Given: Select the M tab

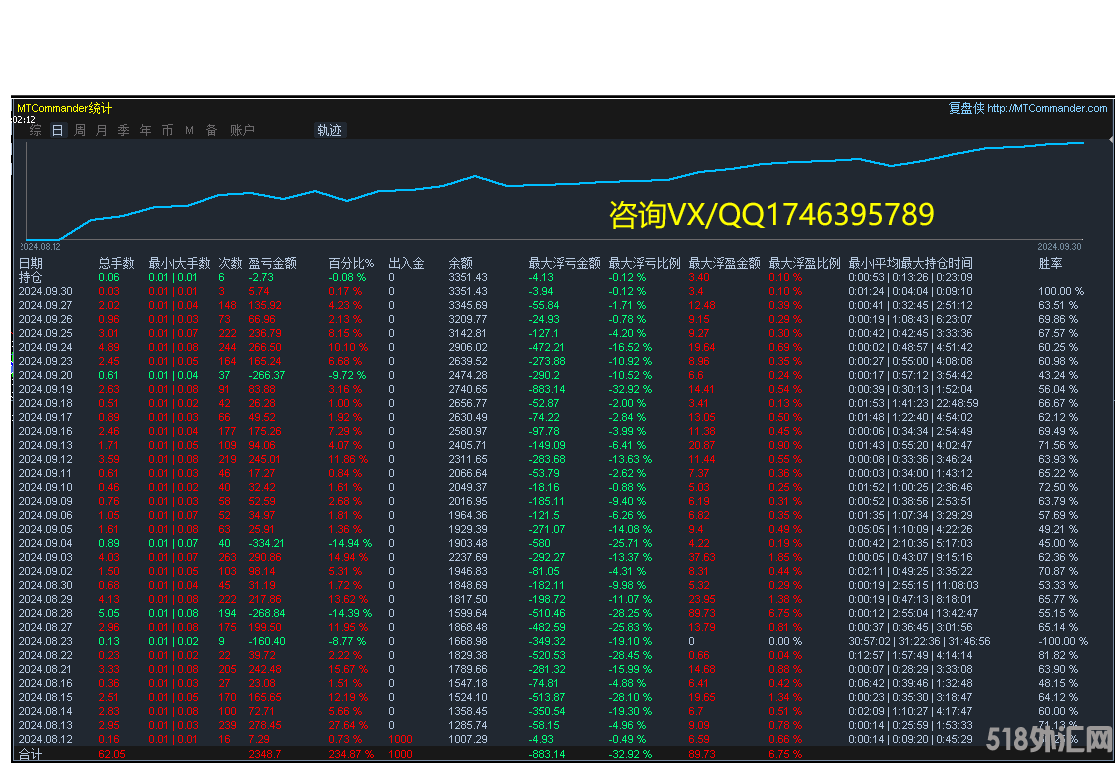Looking at the screenshot, I should point(189,130).
